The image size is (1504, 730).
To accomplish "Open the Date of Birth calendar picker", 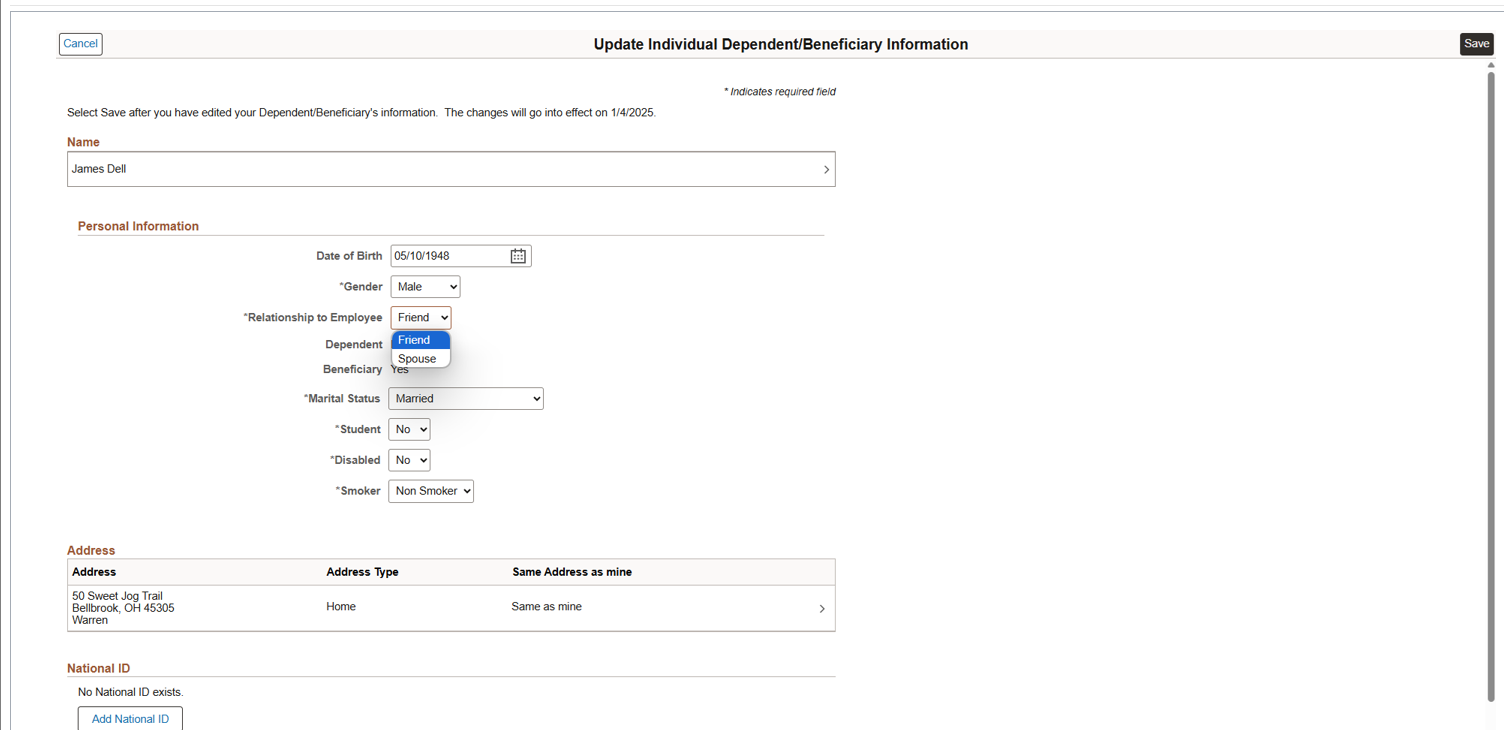I will pos(518,256).
